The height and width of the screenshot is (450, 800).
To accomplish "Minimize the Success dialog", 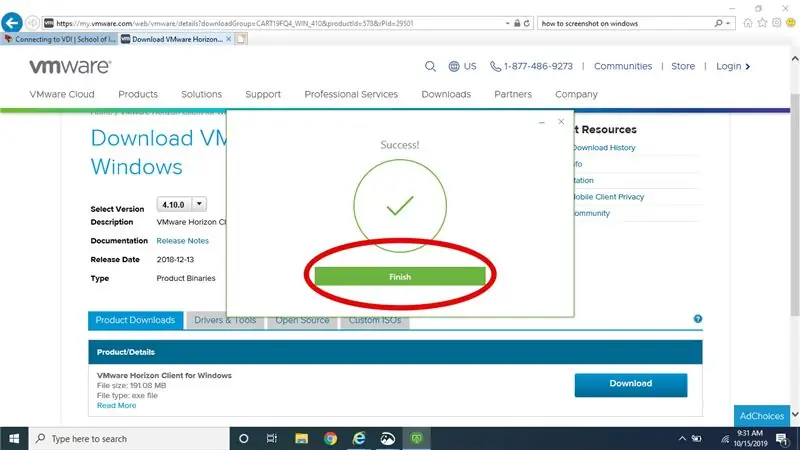I will tap(542, 122).
